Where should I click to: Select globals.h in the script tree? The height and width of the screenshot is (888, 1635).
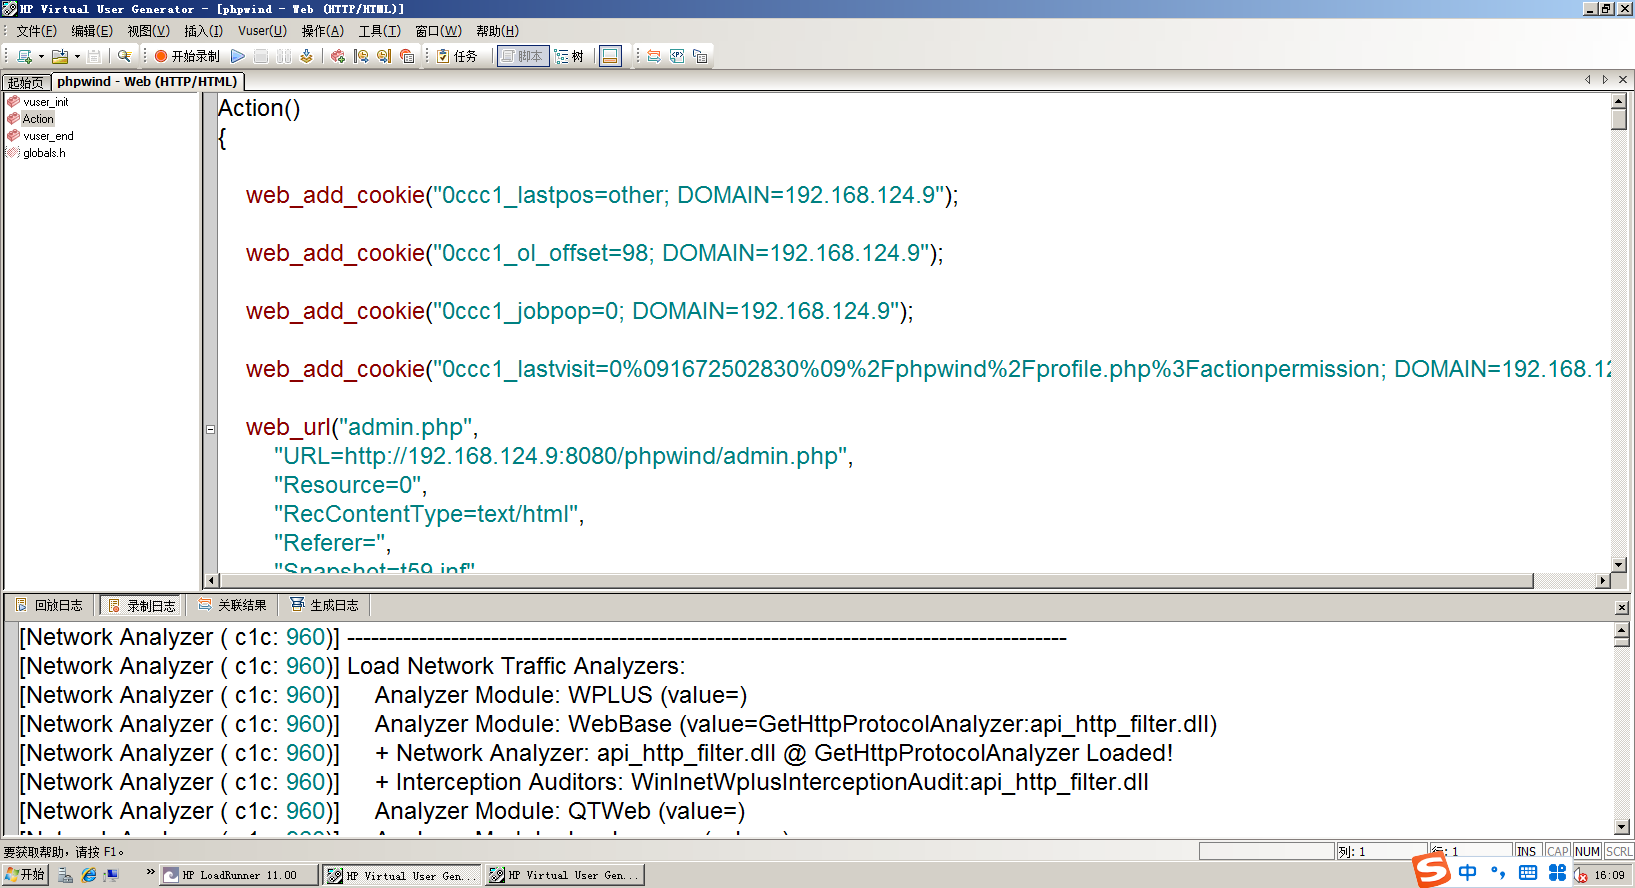click(44, 153)
